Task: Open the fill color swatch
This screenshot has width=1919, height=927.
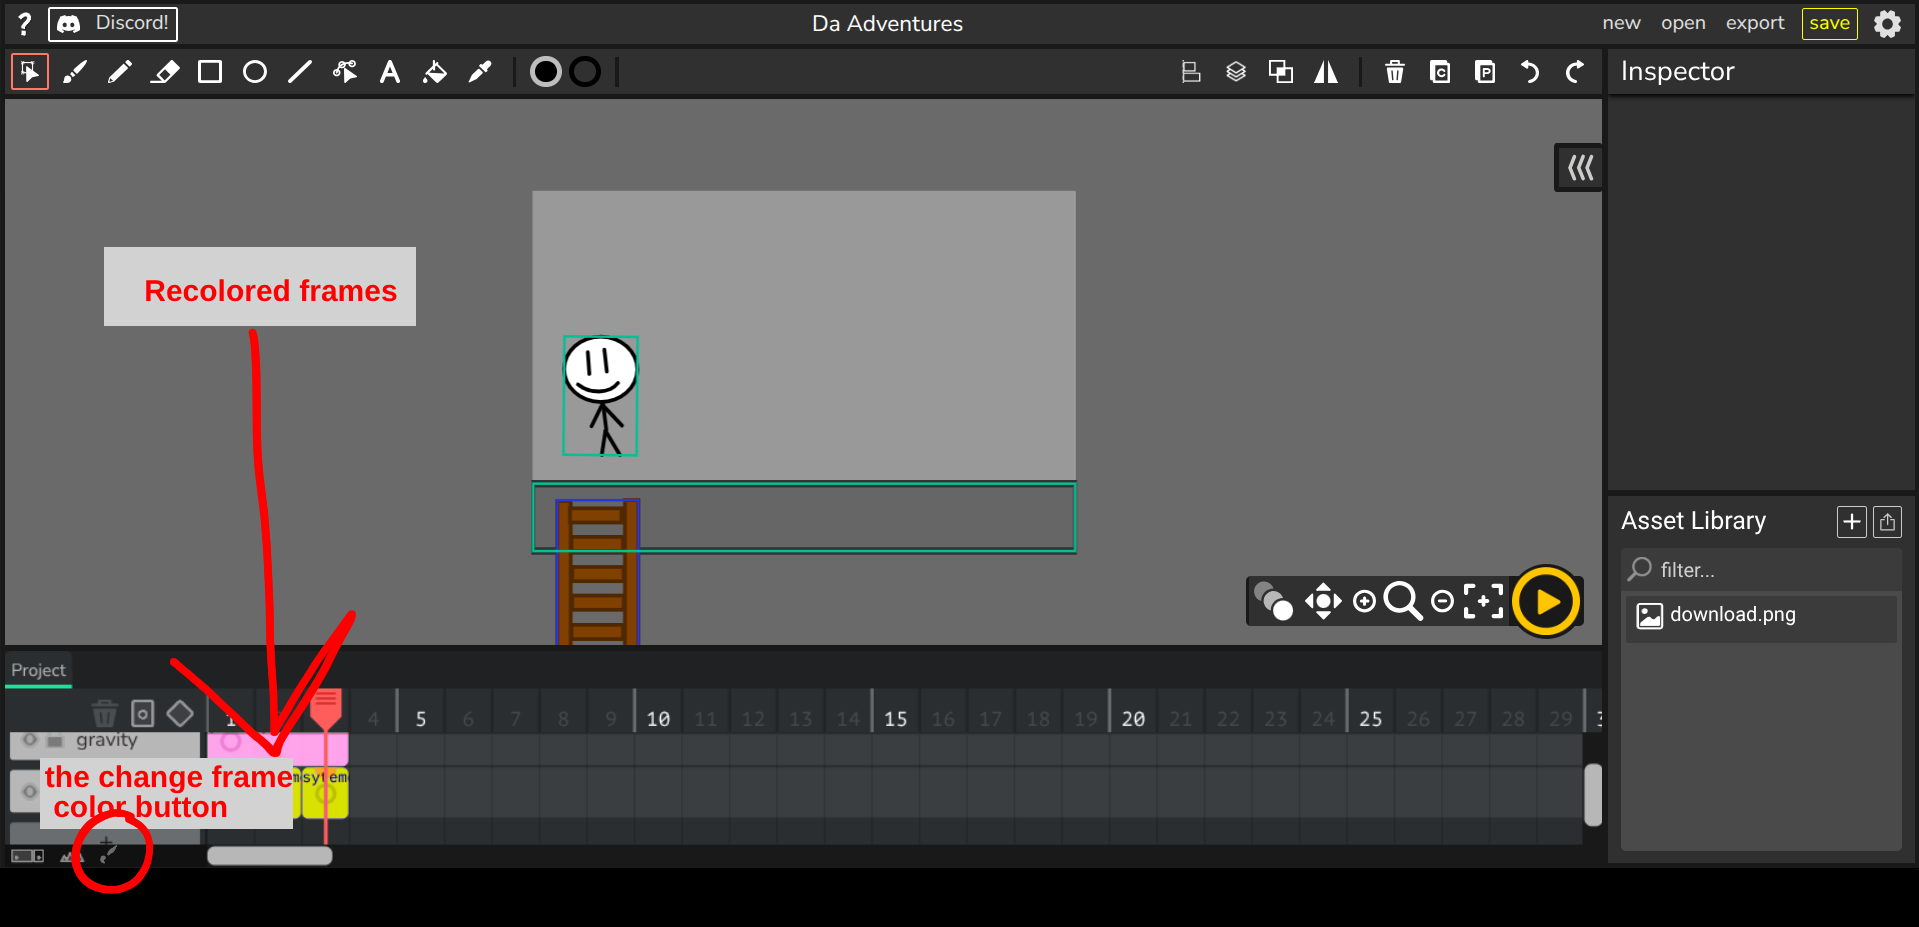Action: click(546, 72)
